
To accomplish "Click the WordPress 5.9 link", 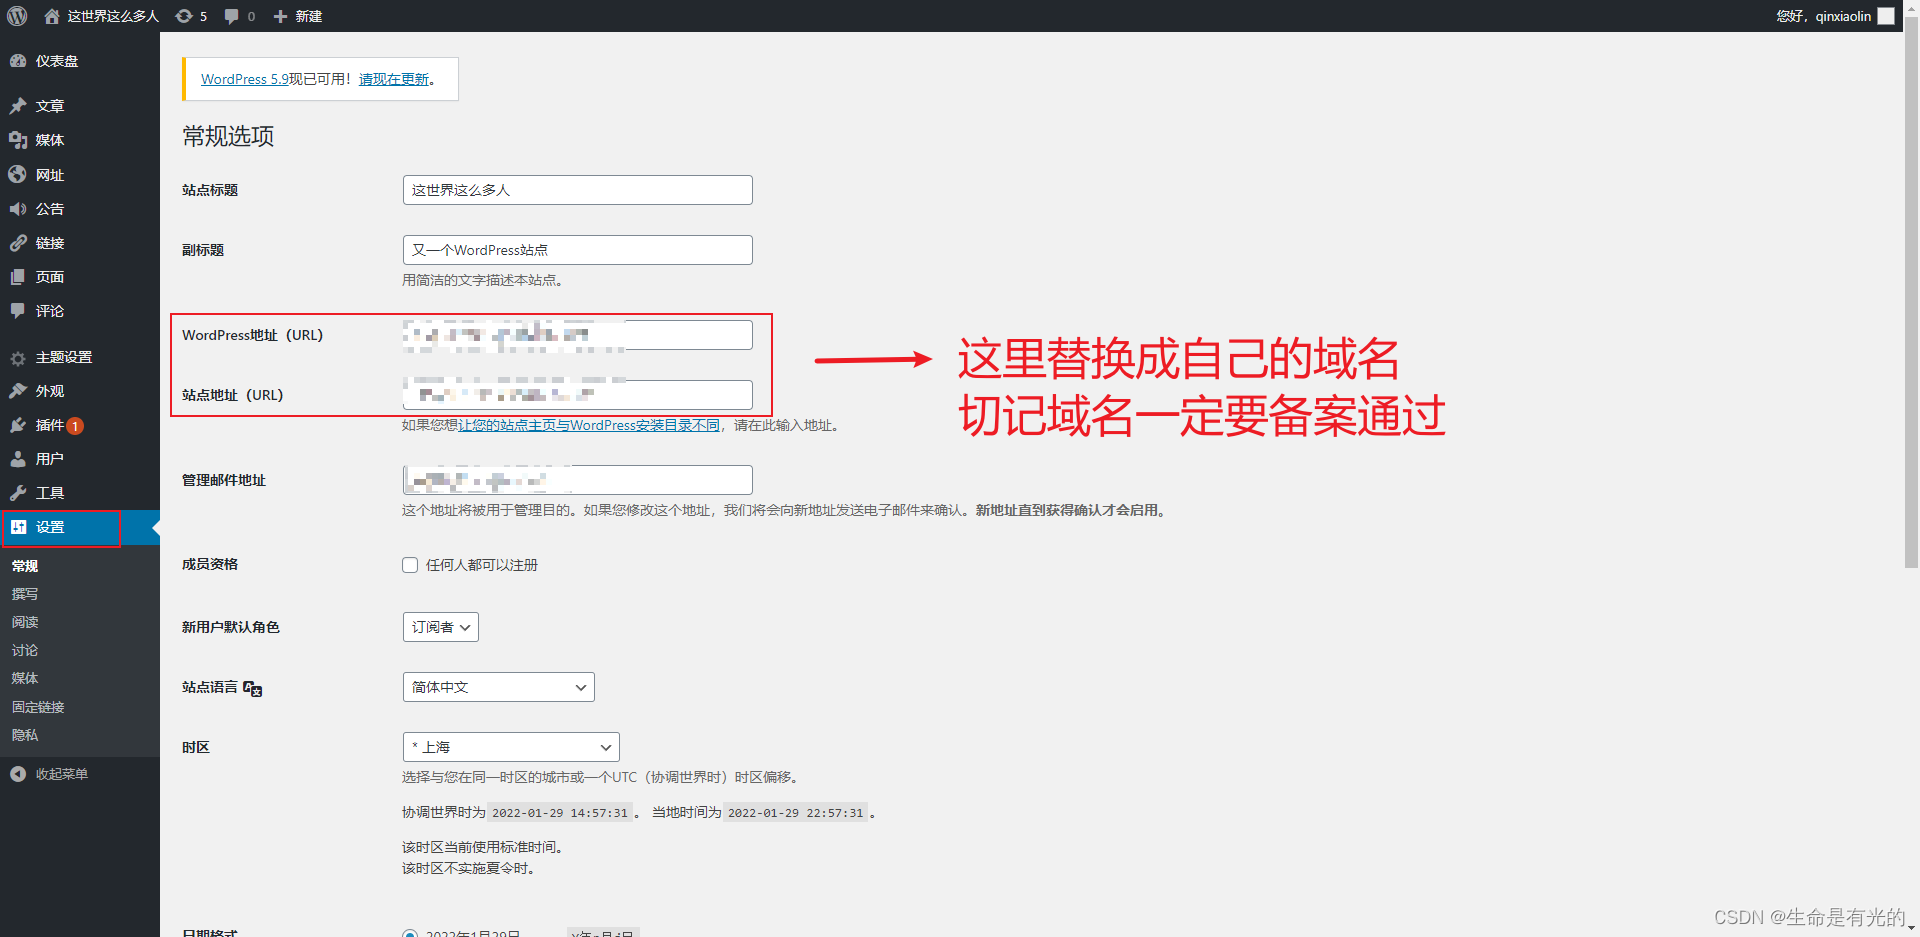I will click(x=244, y=79).
